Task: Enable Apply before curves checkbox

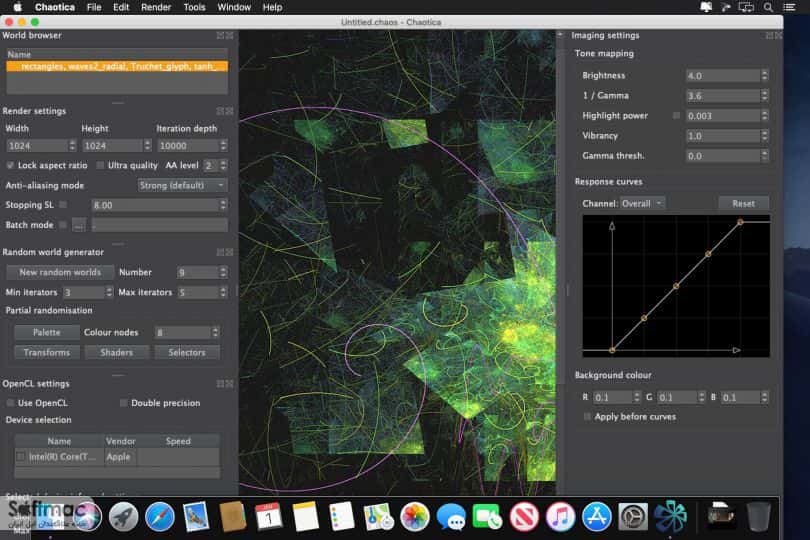Action: [587, 416]
